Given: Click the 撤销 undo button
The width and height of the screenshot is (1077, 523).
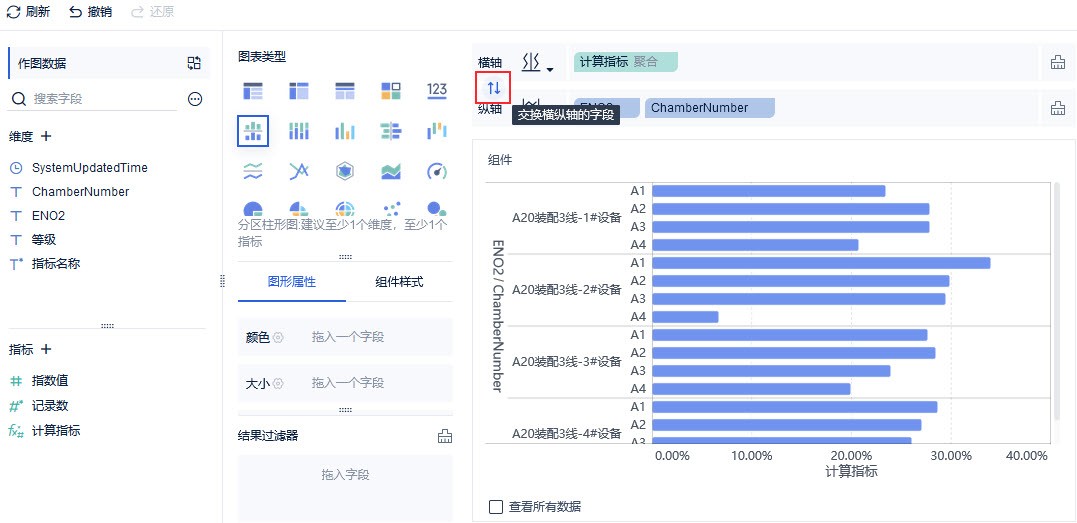Looking at the screenshot, I should pos(90,12).
